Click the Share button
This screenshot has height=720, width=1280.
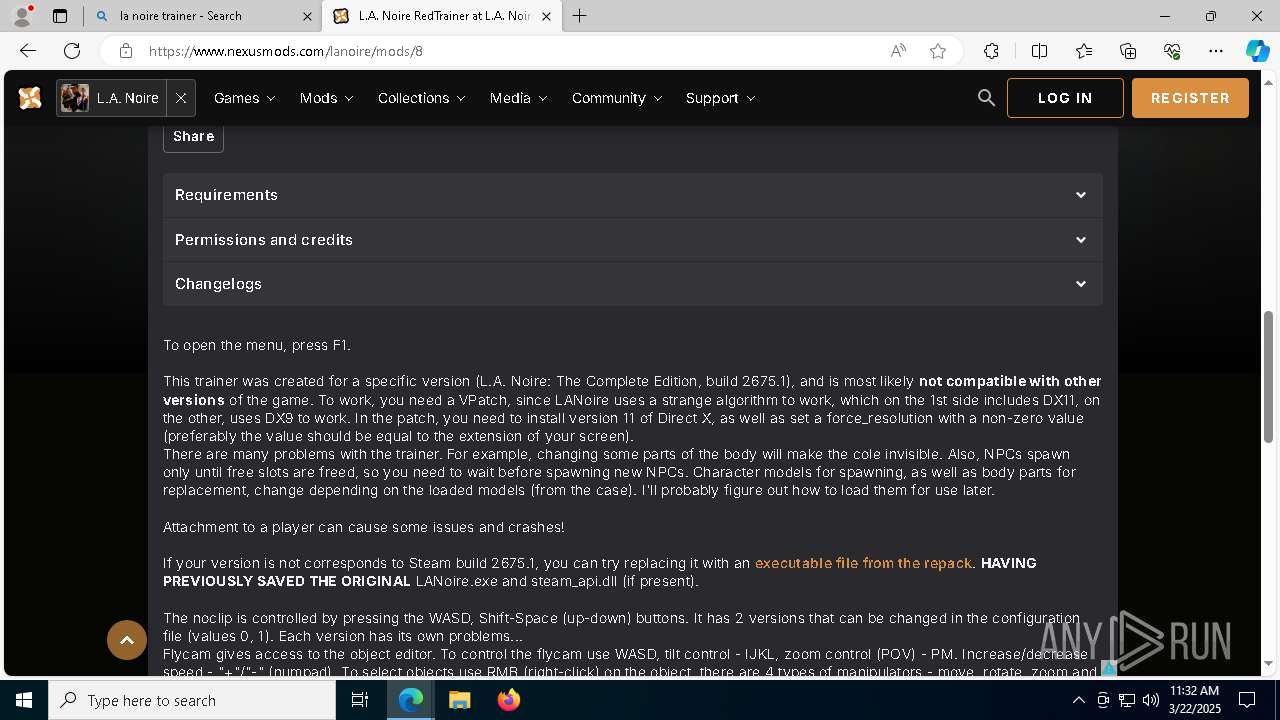193,136
